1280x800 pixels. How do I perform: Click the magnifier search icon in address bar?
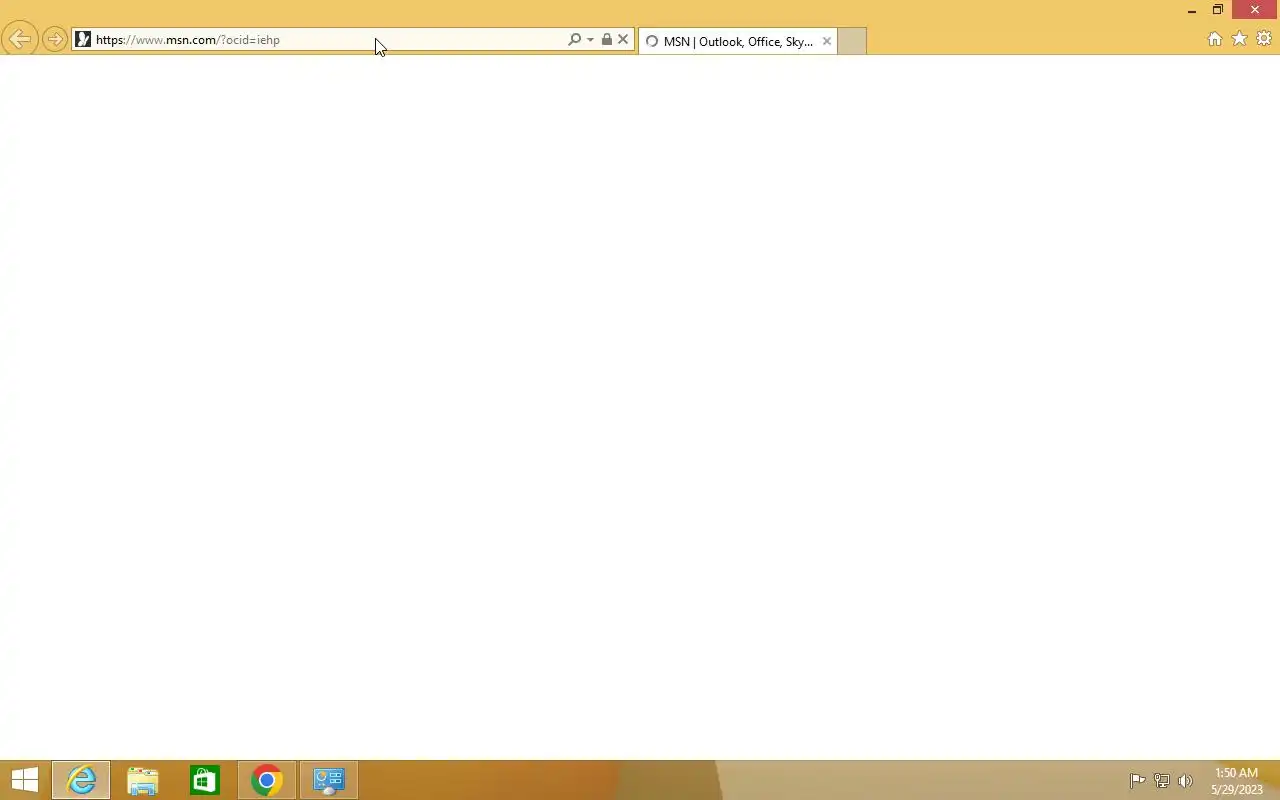pyautogui.click(x=574, y=40)
